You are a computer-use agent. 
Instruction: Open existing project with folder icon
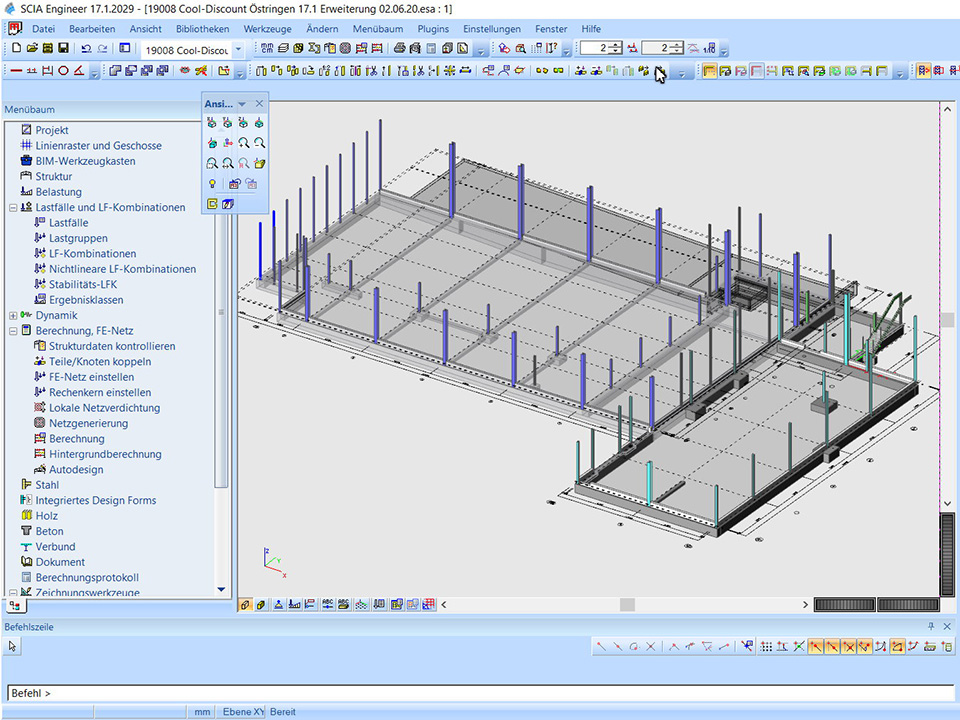click(x=32, y=48)
